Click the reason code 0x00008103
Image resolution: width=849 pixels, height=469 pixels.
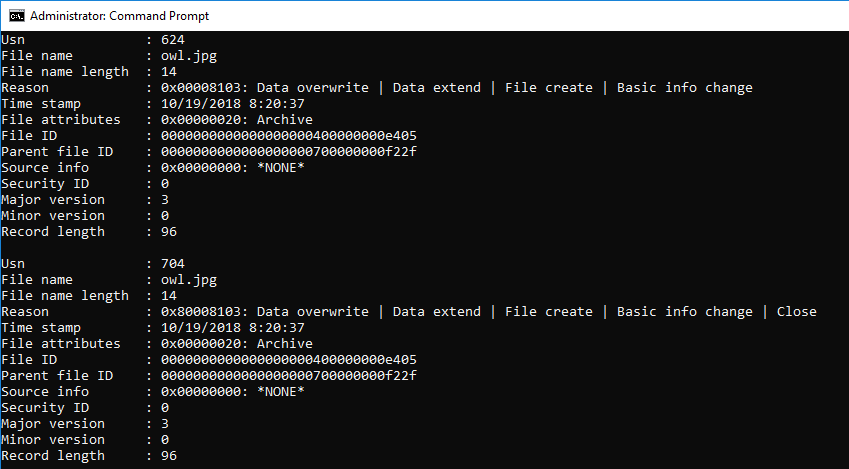point(204,88)
